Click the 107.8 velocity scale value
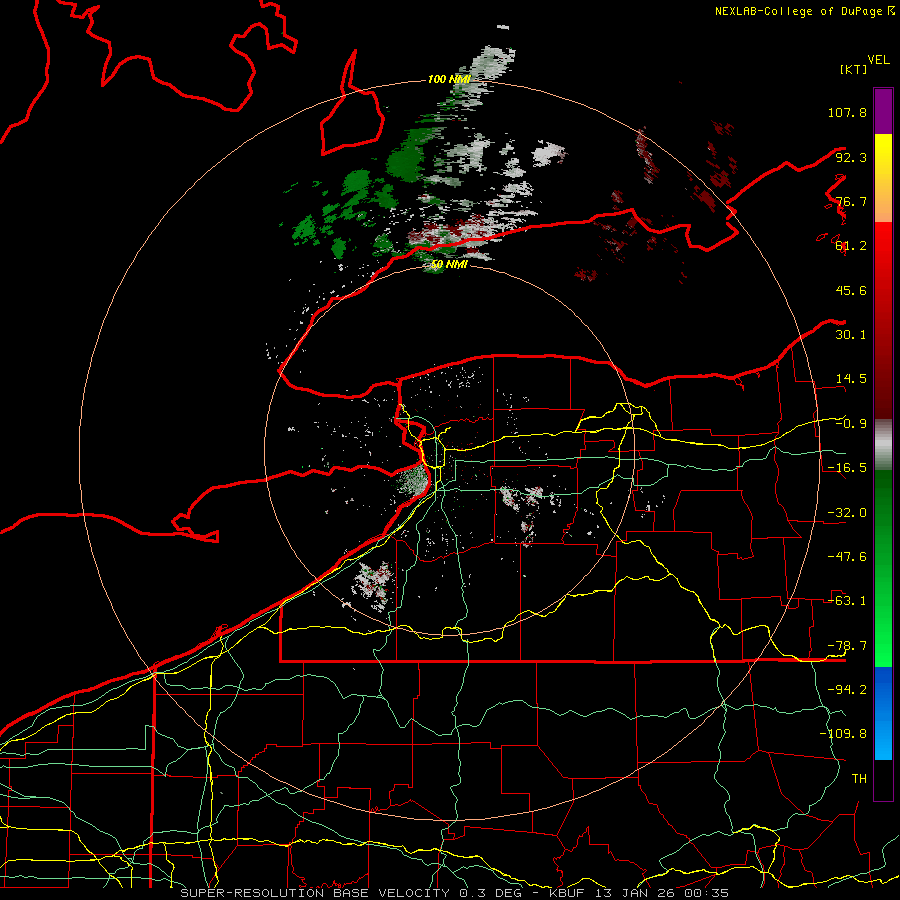Image resolution: width=900 pixels, height=900 pixels. click(847, 112)
